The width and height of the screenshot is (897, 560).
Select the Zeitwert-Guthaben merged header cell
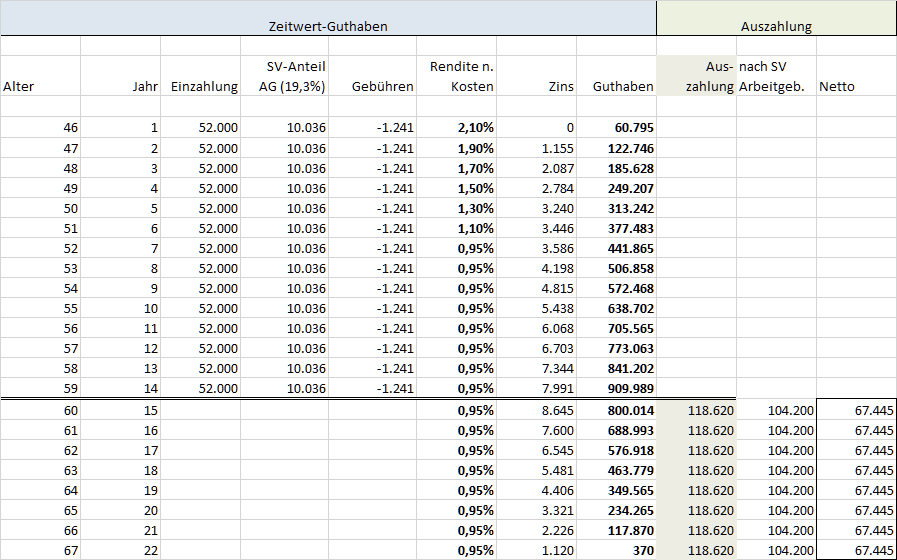coord(328,26)
